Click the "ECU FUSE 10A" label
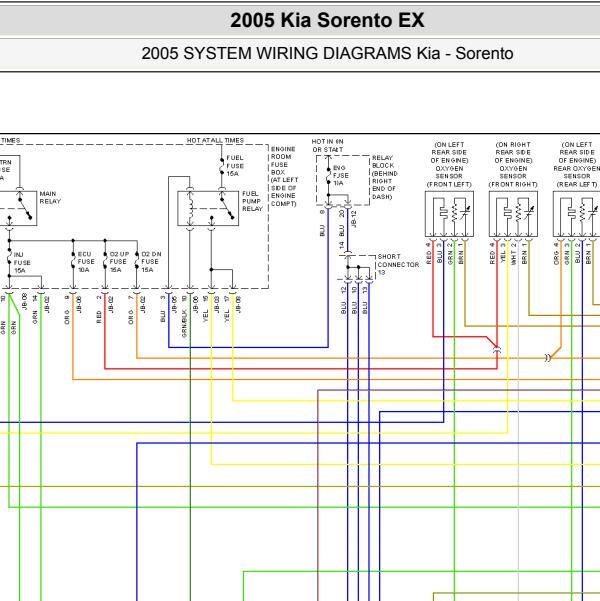Screen dimensions: 600x601 pyautogui.click(x=86, y=262)
